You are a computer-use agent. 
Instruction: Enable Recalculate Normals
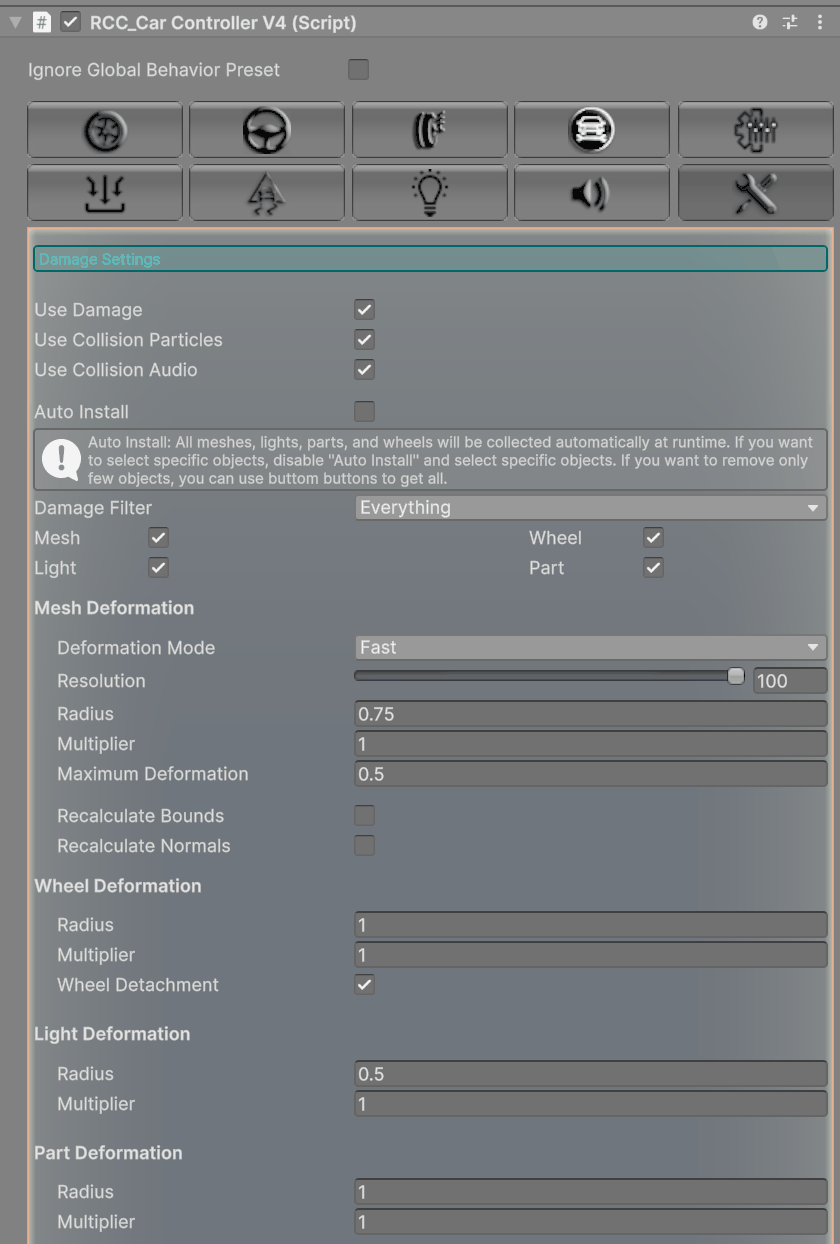(x=364, y=845)
